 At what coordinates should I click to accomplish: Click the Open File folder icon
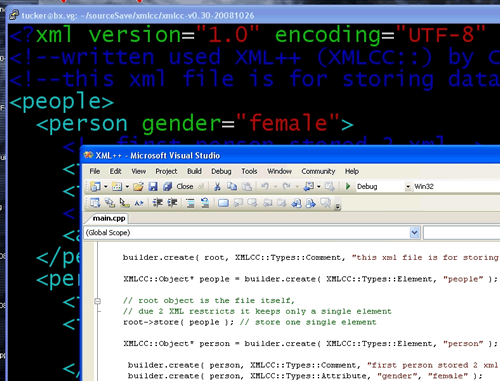click(138, 186)
